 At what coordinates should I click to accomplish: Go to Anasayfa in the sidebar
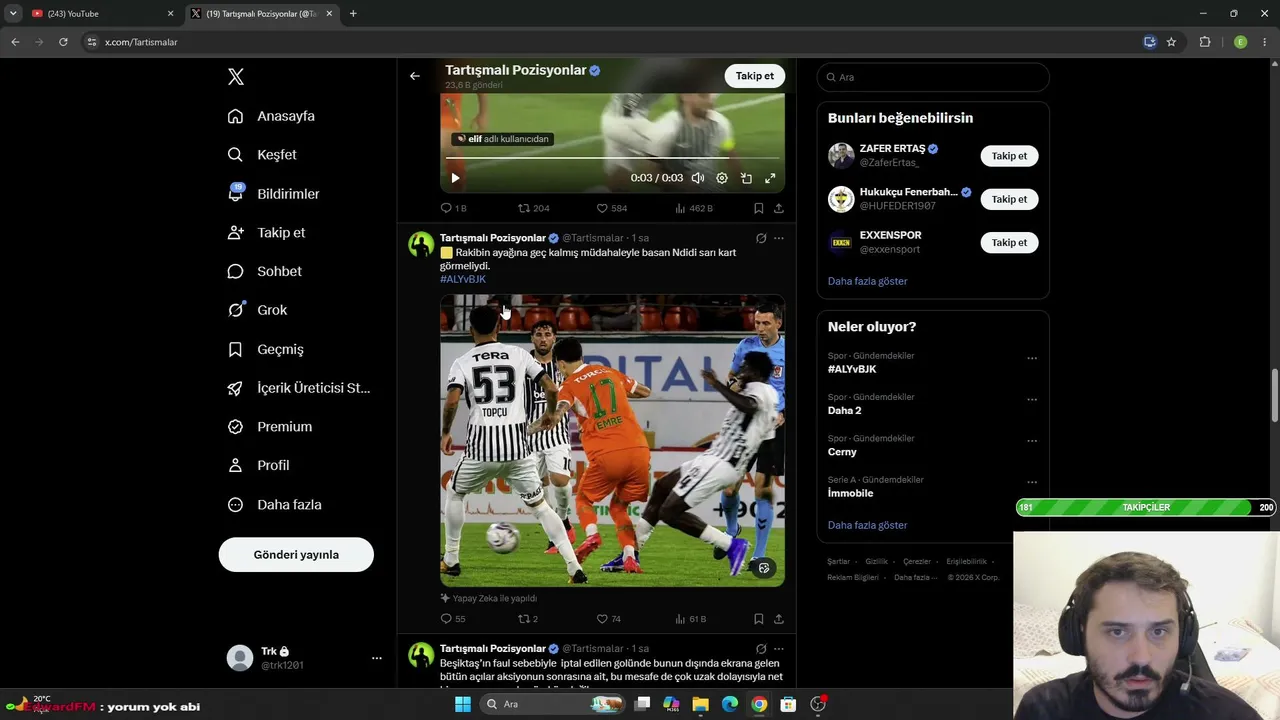[x=271, y=116]
